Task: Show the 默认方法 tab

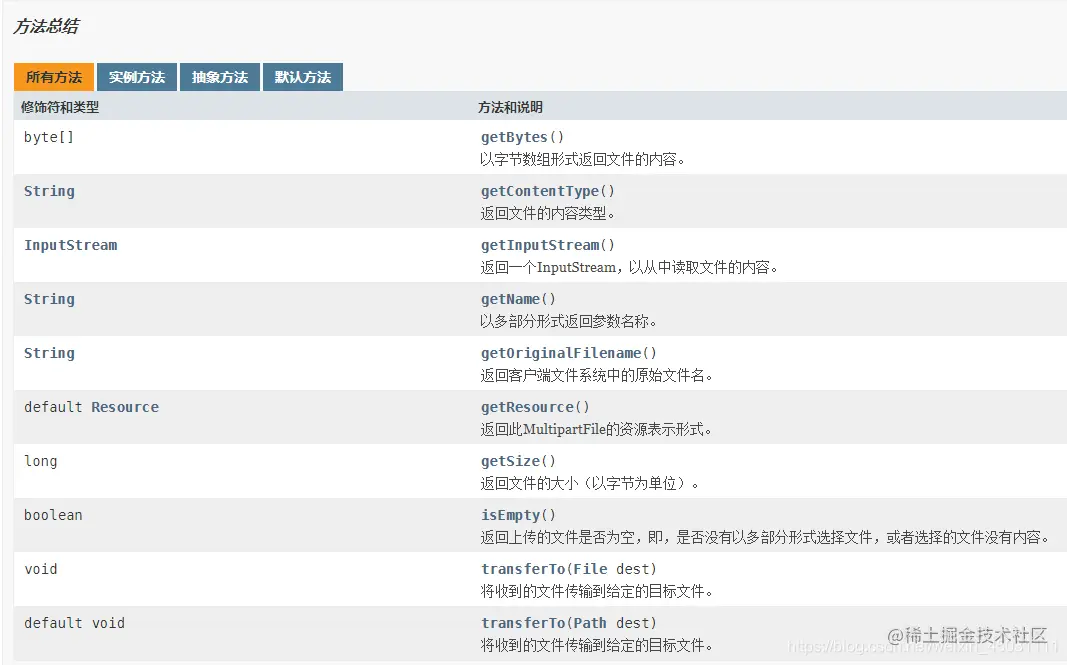Action: coord(303,77)
